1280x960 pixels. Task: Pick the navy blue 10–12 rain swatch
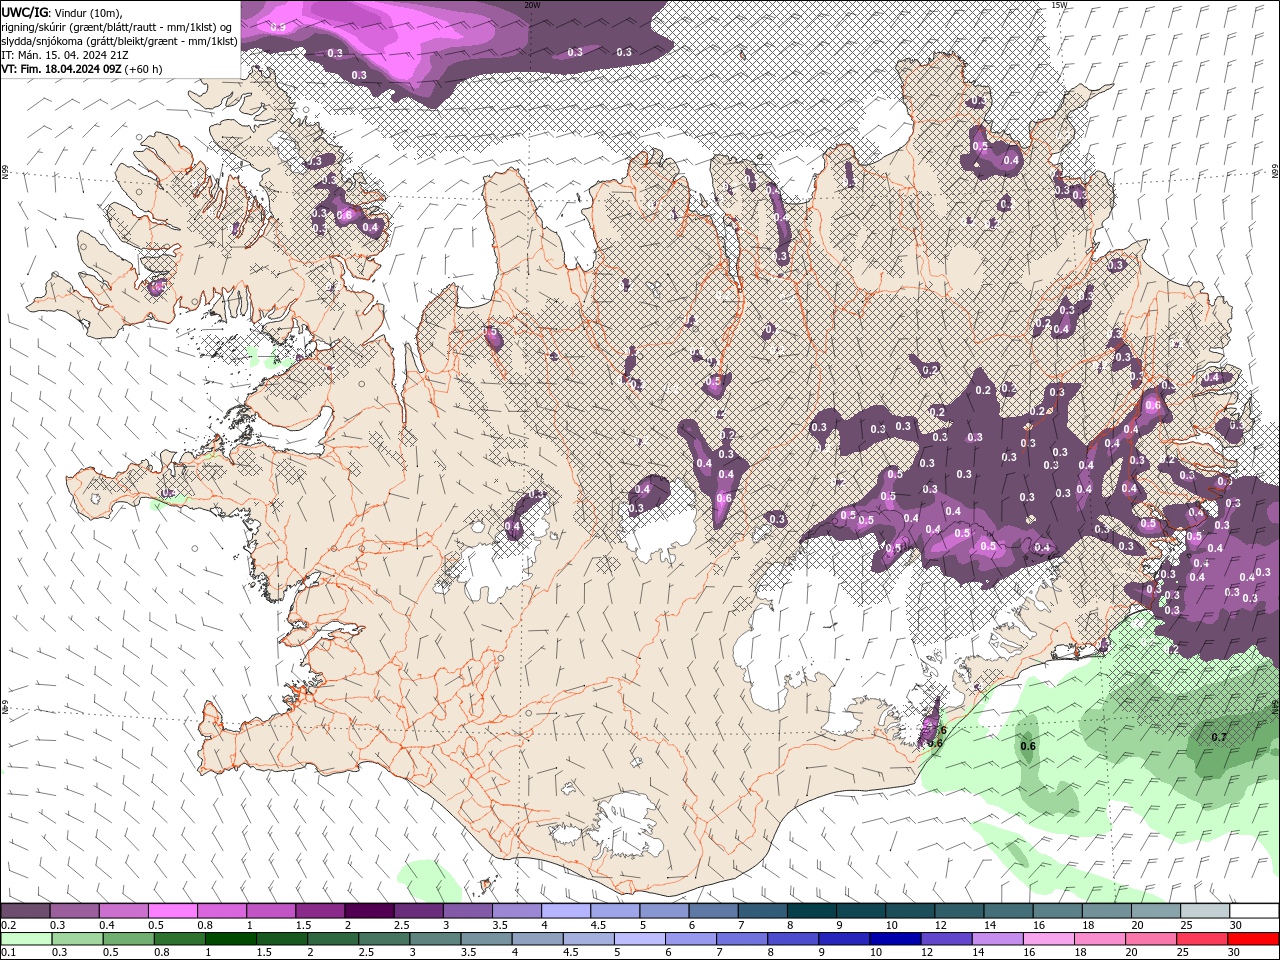click(x=894, y=938)
